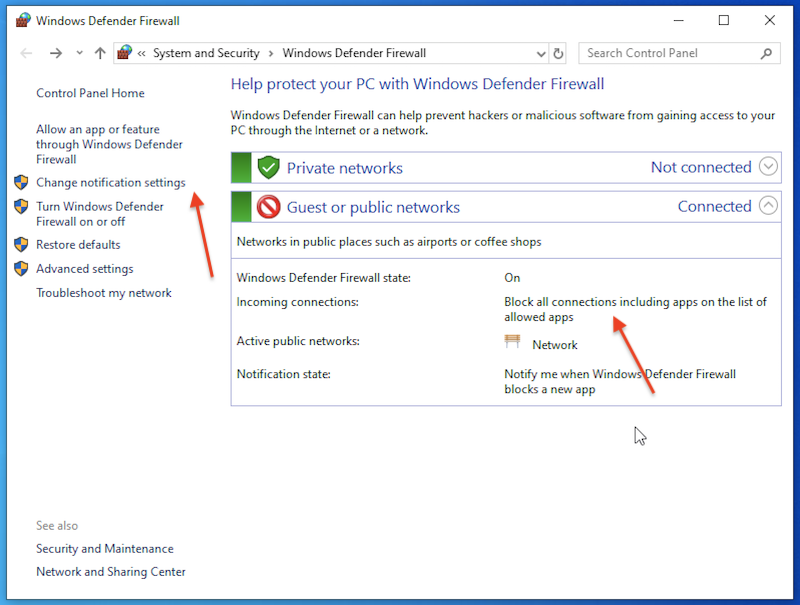Click shield icon beside Change notification settings

[x=21, y=182]
